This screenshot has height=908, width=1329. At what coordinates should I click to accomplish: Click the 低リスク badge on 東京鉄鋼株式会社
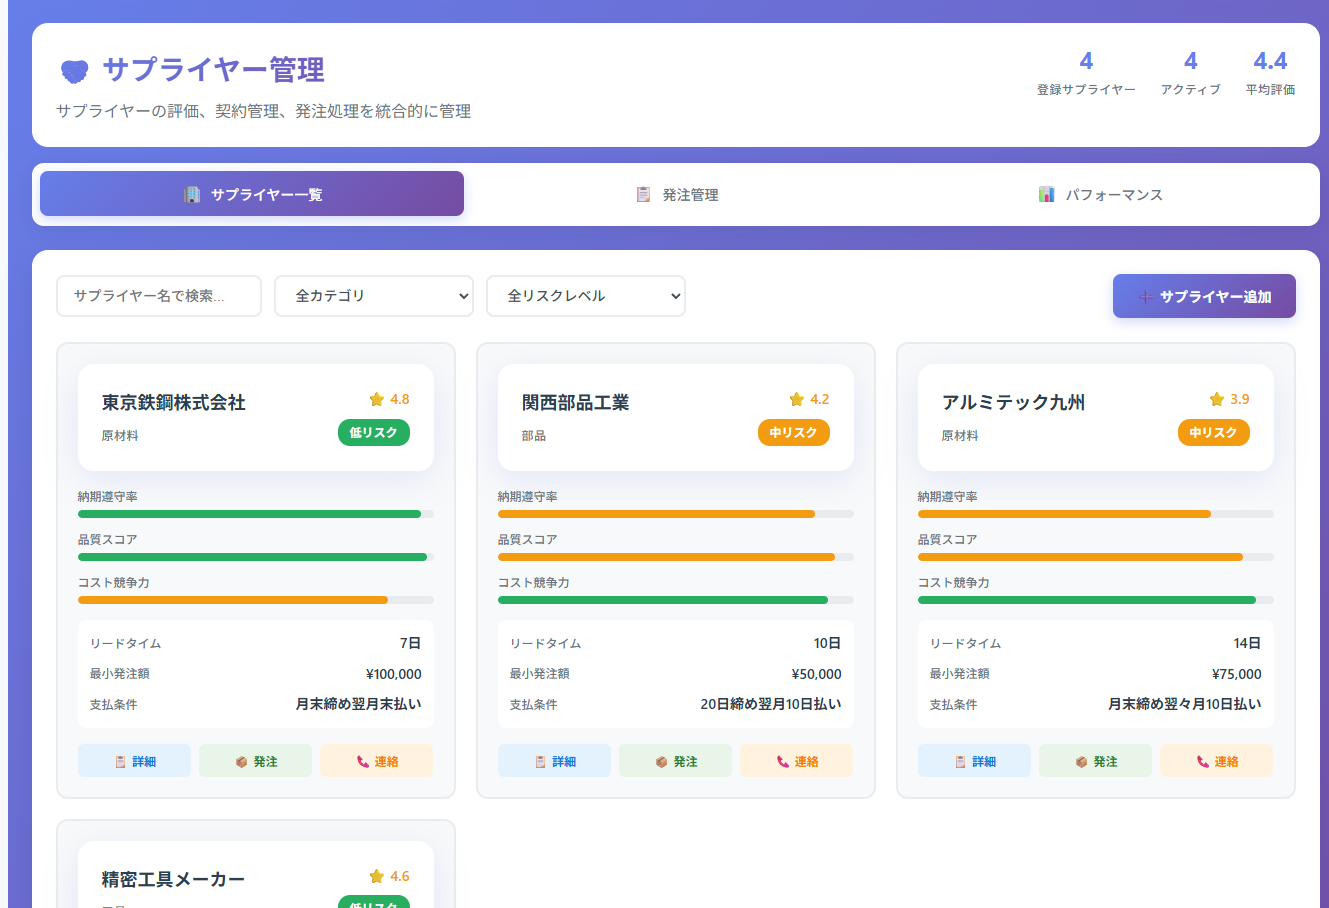[x=373, y=432]
